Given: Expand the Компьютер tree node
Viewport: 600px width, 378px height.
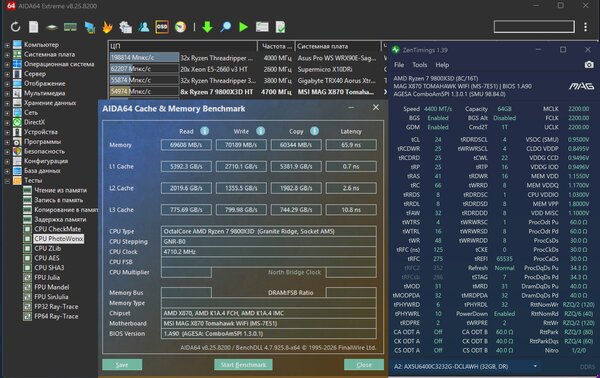Looking at the screenshot, I should 7,45.
